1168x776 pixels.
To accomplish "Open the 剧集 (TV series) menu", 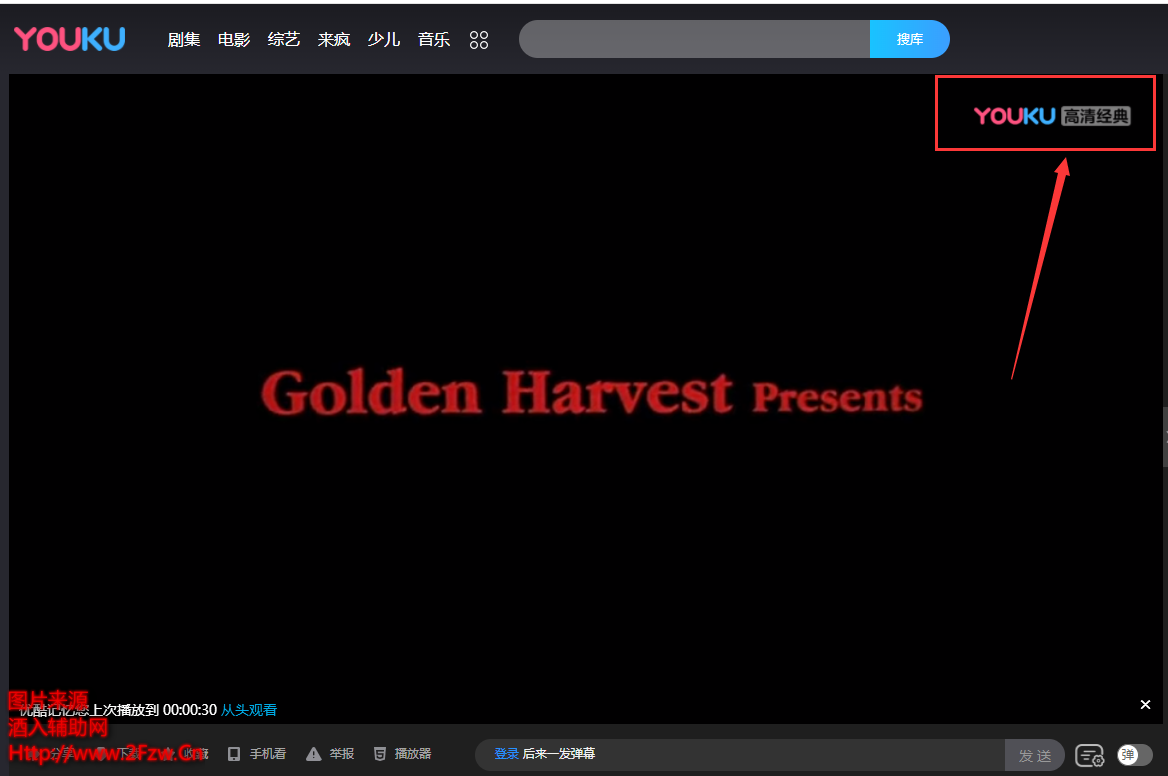I will pos(184,39).
